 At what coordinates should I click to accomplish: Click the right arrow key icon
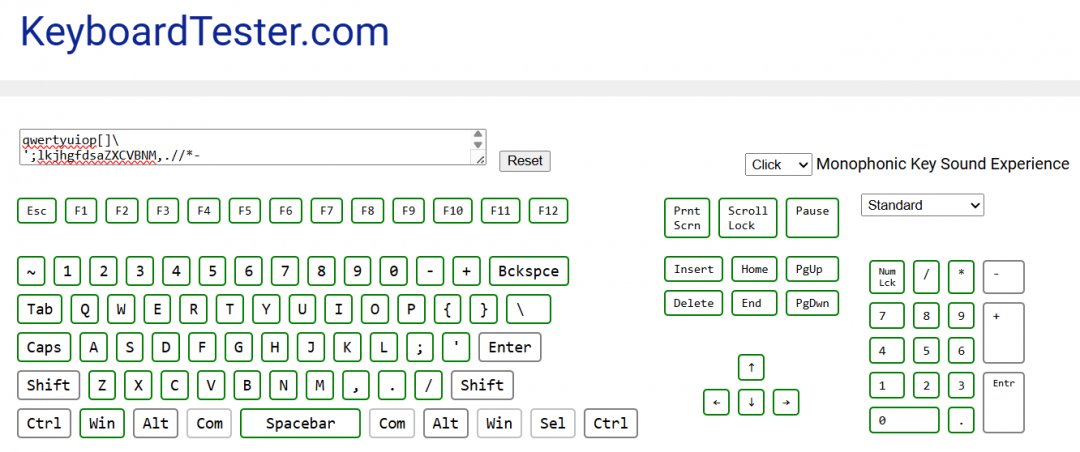coord(786,402)
